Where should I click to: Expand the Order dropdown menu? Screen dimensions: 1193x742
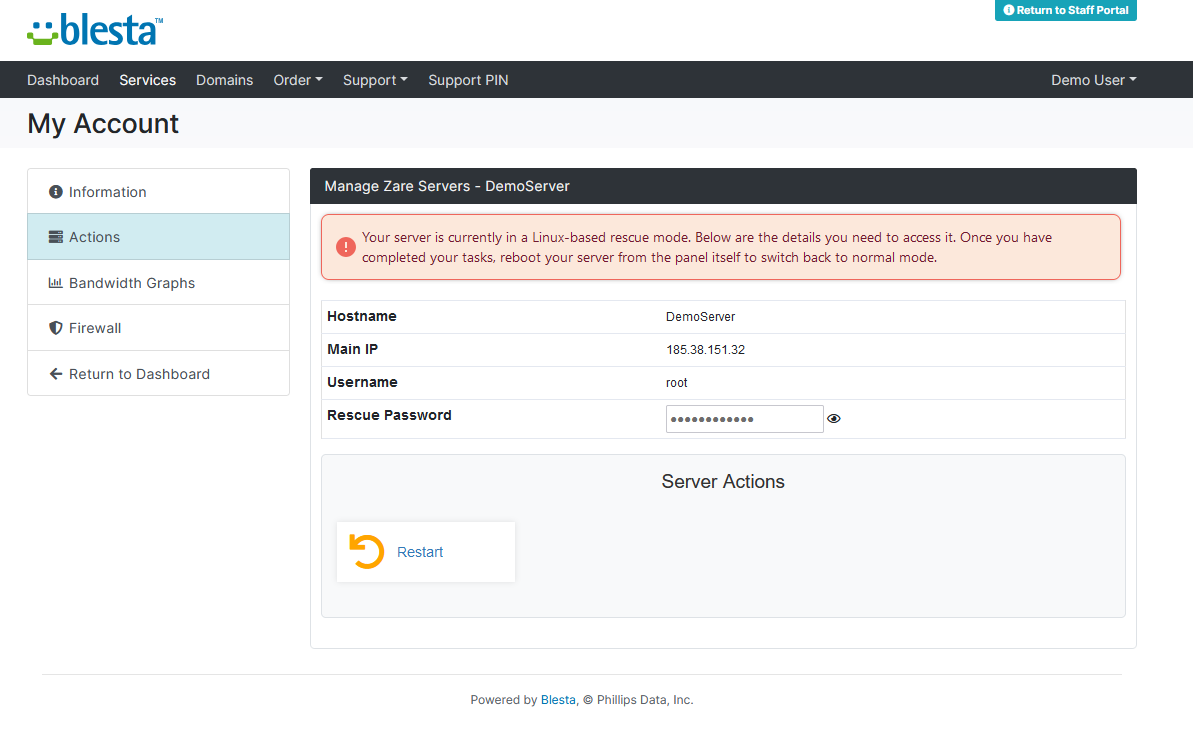coord(297,80)
